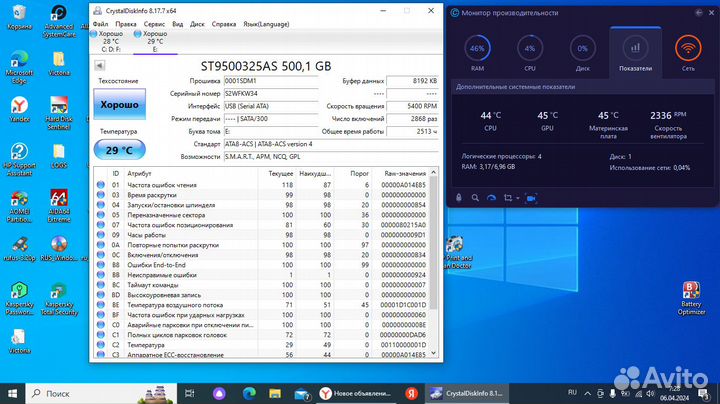Switch to Показатели tab in performance monitor
Screen dimensions: 720x404
[x=635, y=51]
